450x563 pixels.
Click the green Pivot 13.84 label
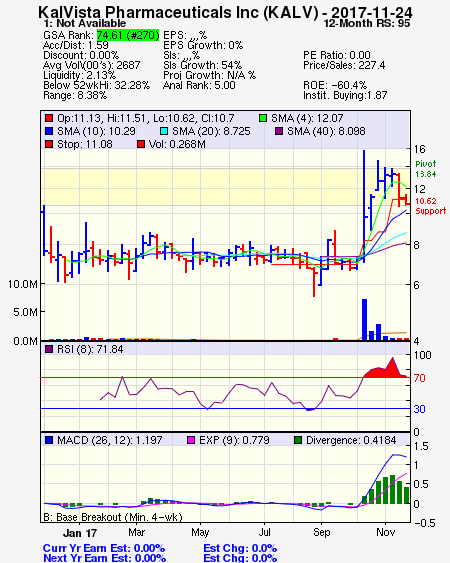coord(426,169)
